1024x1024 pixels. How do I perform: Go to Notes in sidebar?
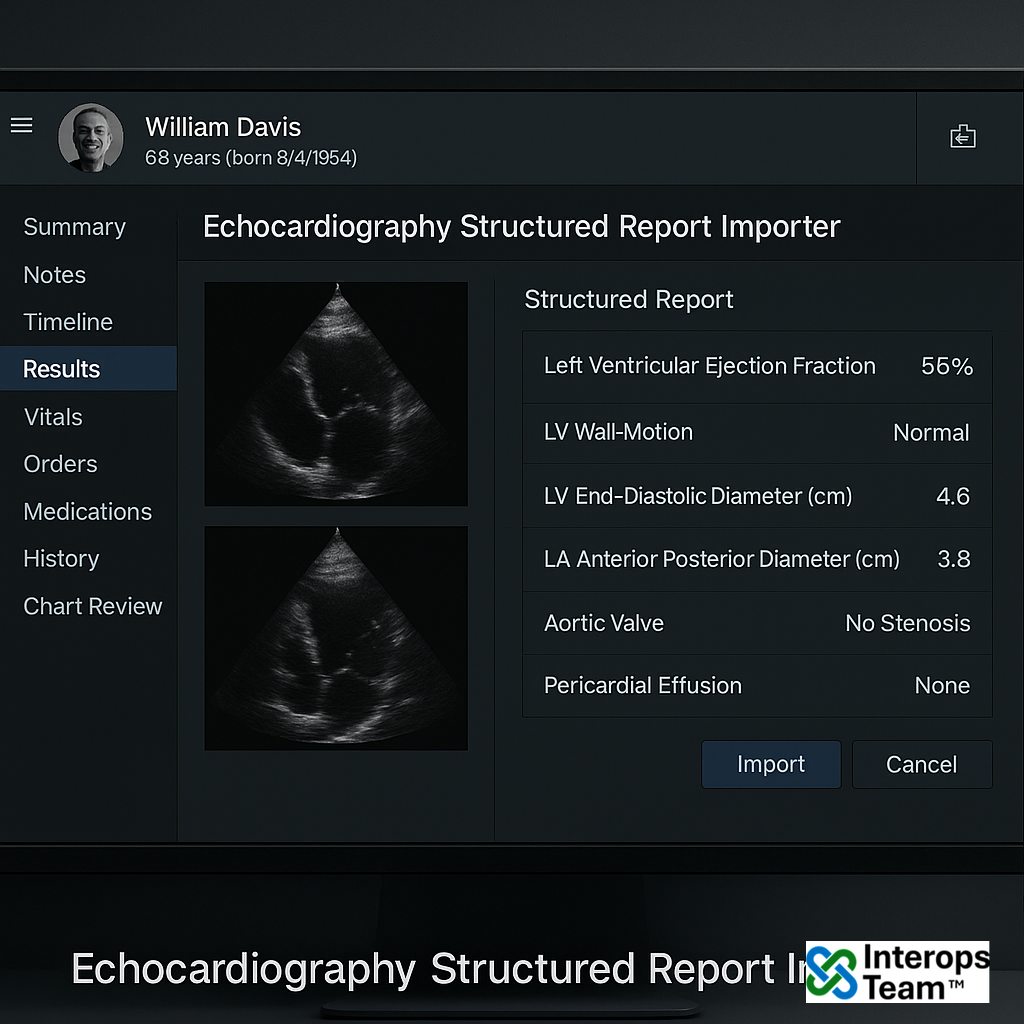[x=55, y=275]
